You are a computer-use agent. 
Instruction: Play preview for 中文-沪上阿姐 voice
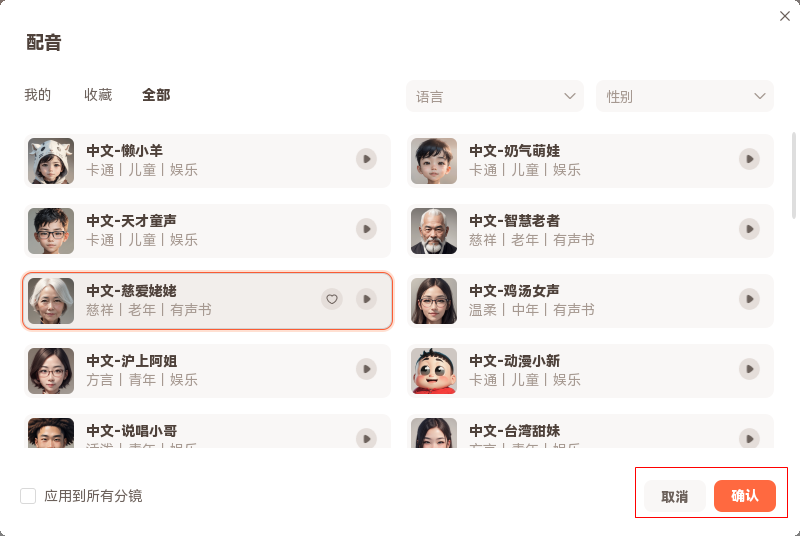366,369
